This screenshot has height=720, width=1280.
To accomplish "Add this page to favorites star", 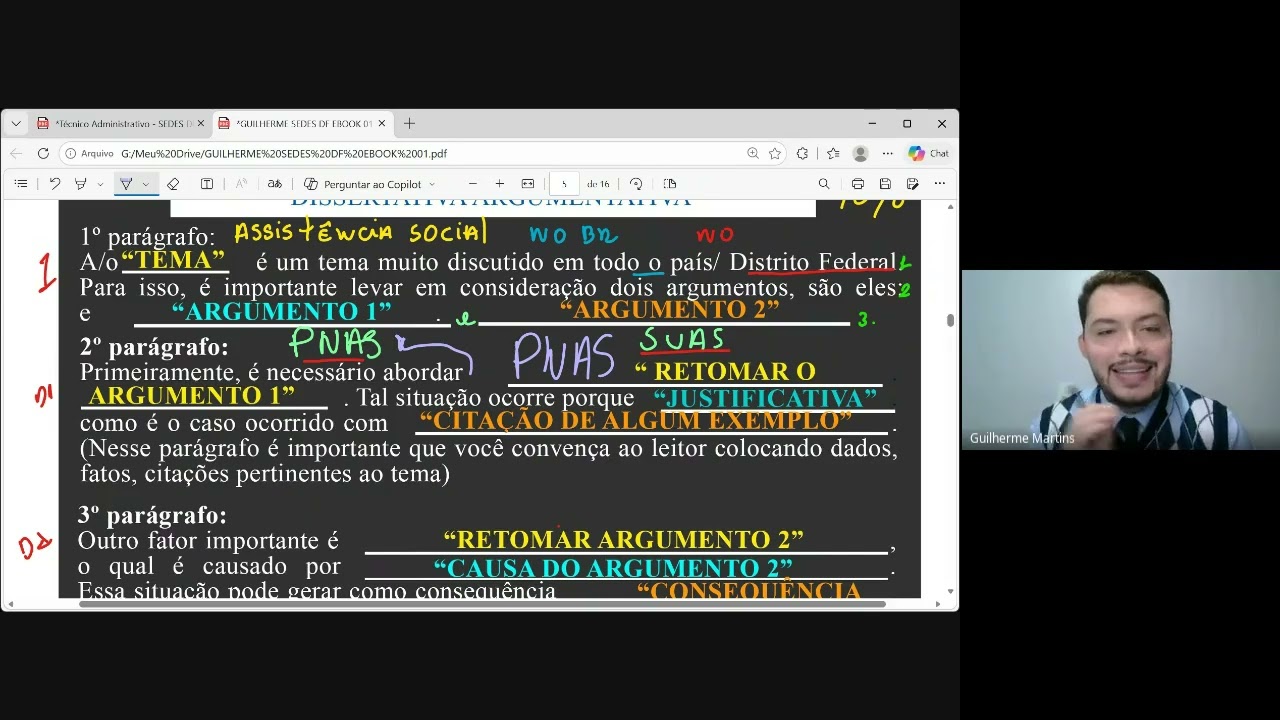I will pos(775,154).
